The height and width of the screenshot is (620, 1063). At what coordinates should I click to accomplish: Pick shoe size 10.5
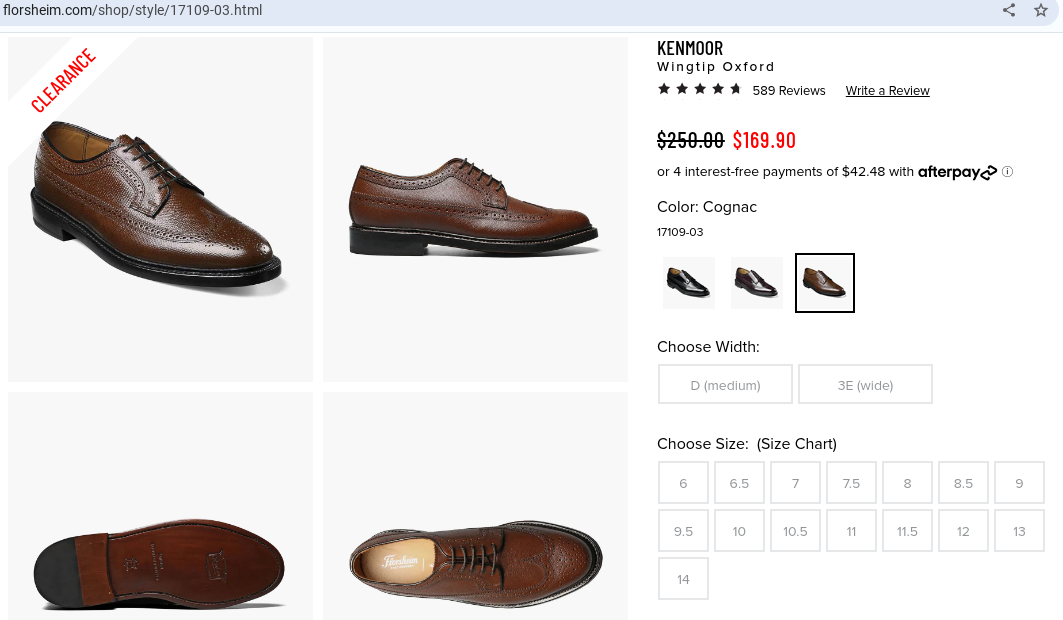[x=795, y=531]
